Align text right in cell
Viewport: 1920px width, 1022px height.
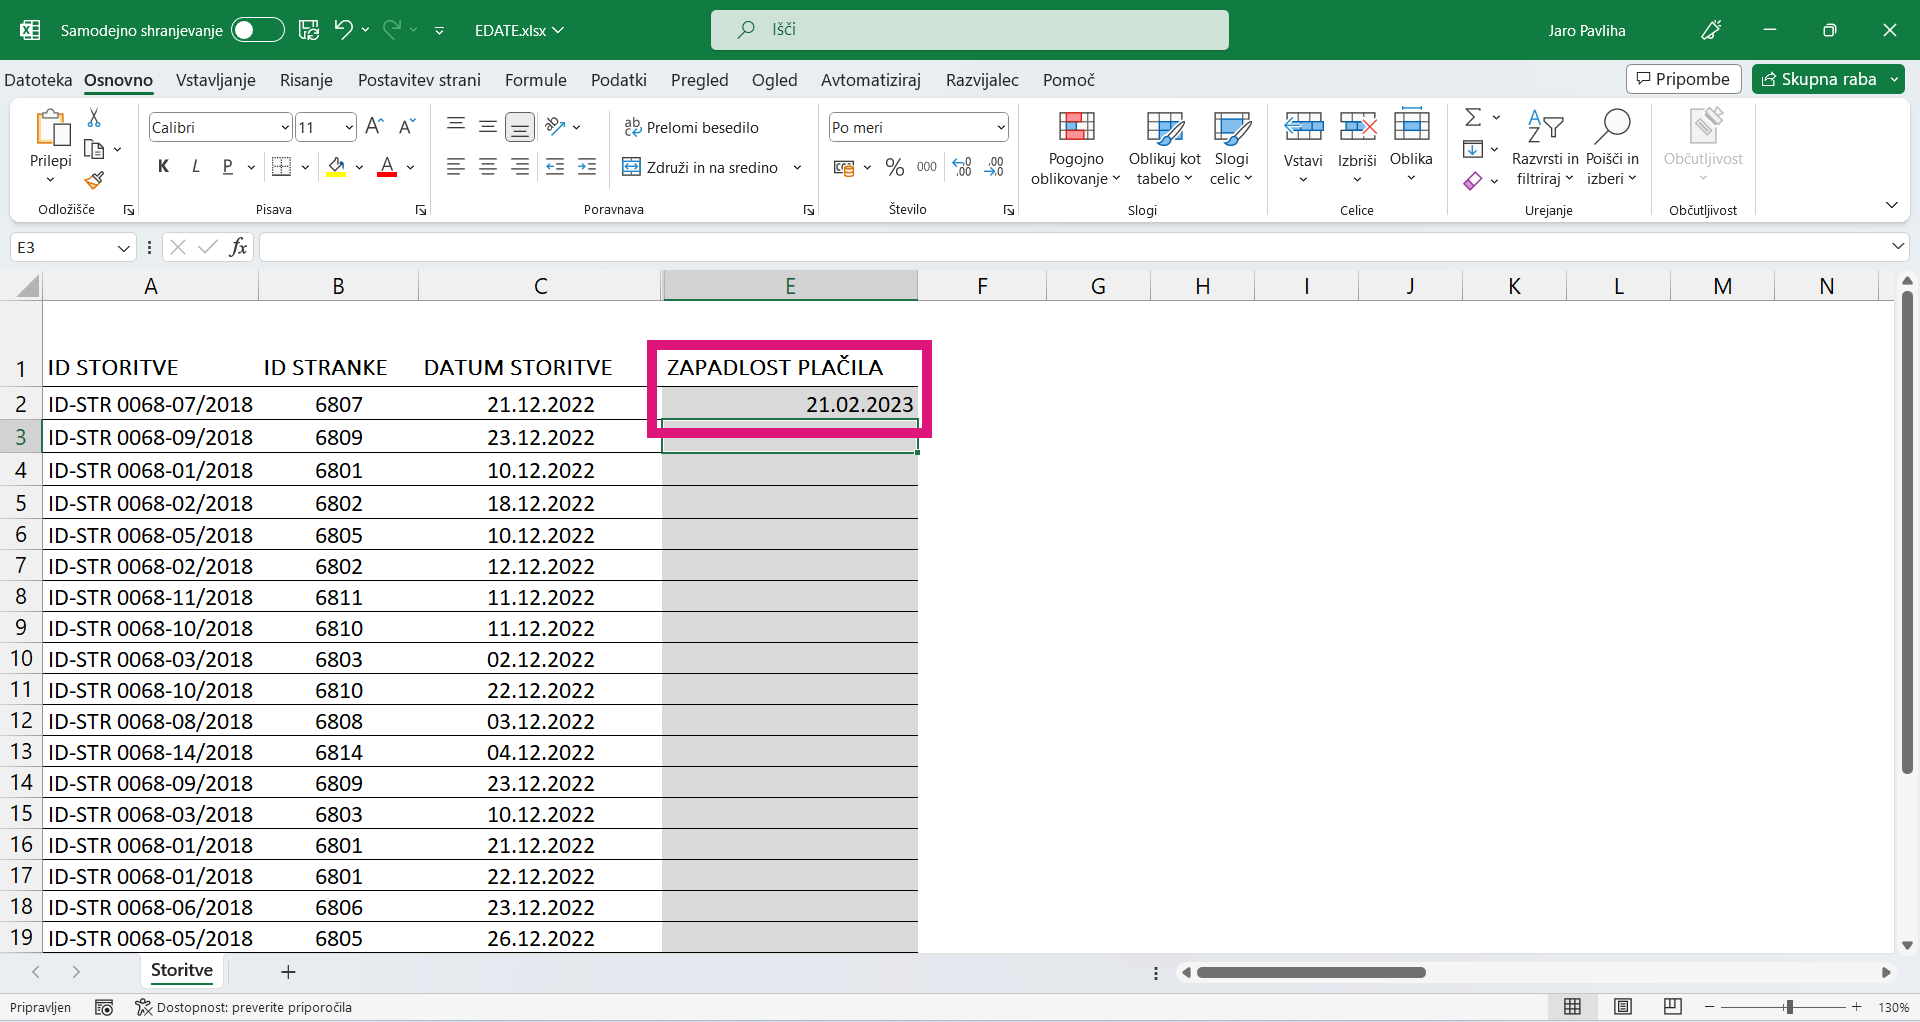pos(520,167)
